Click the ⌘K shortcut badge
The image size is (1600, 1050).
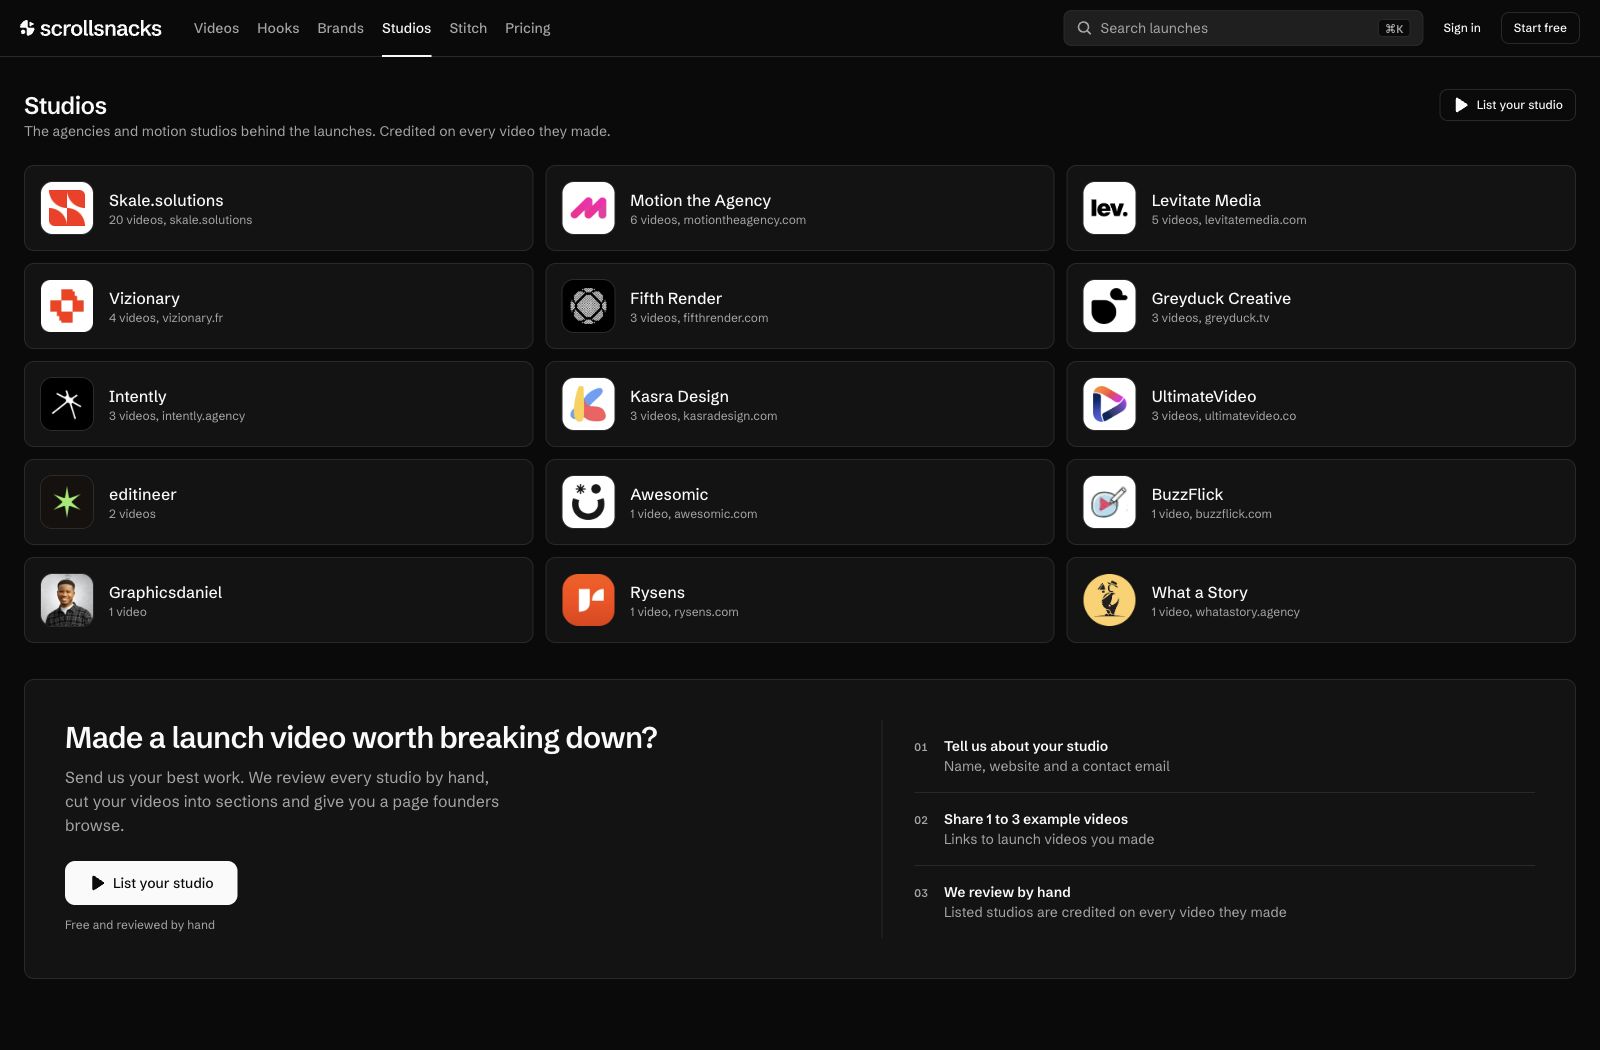pyautogui.click(x=1394, y=28)
